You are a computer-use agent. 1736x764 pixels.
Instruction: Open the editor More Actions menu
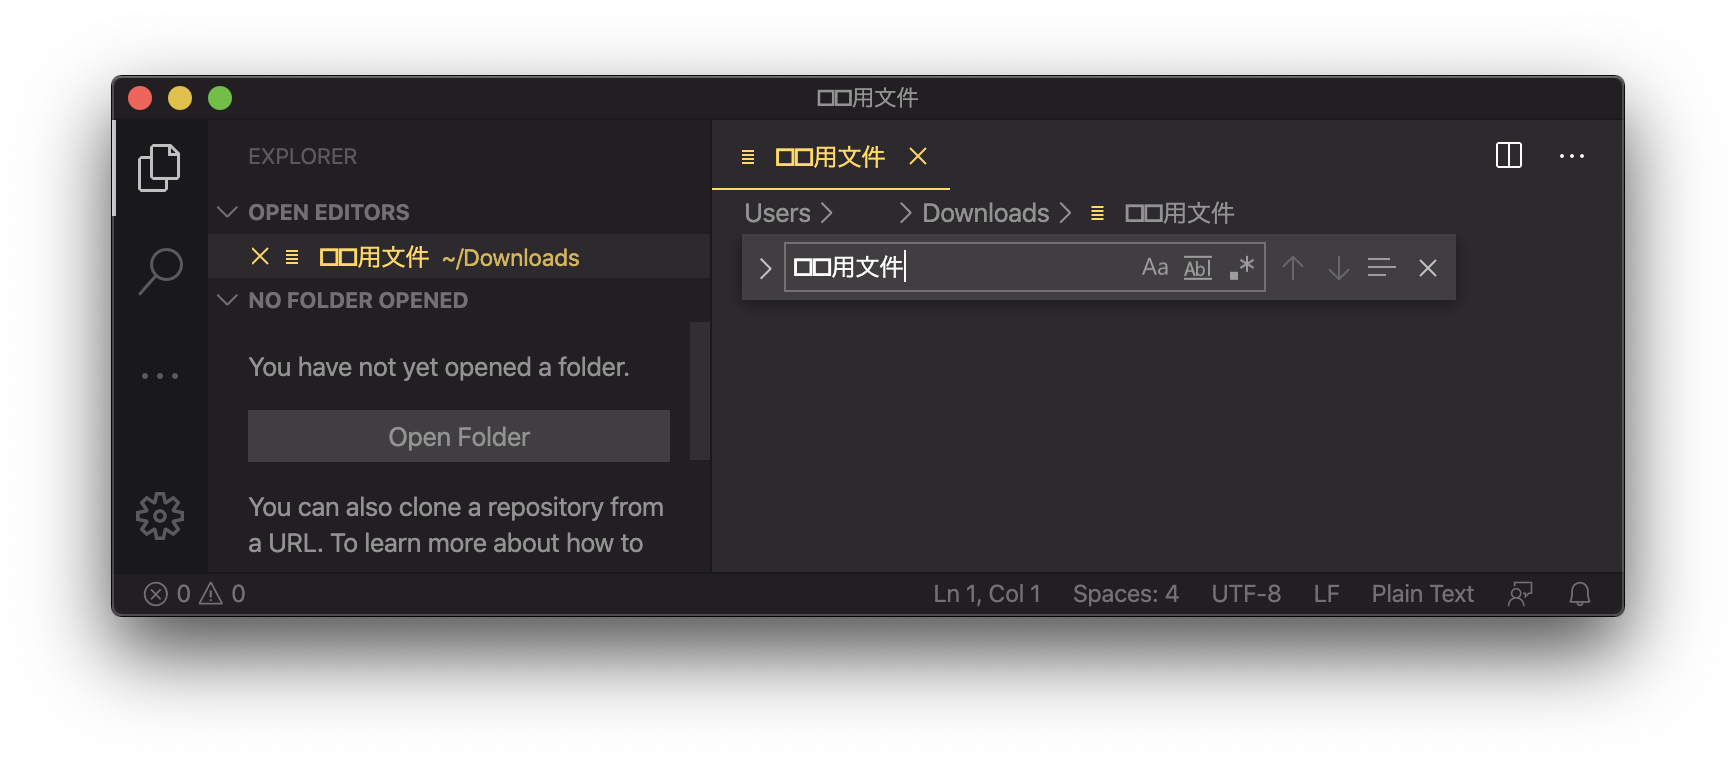pos(1573,156)
